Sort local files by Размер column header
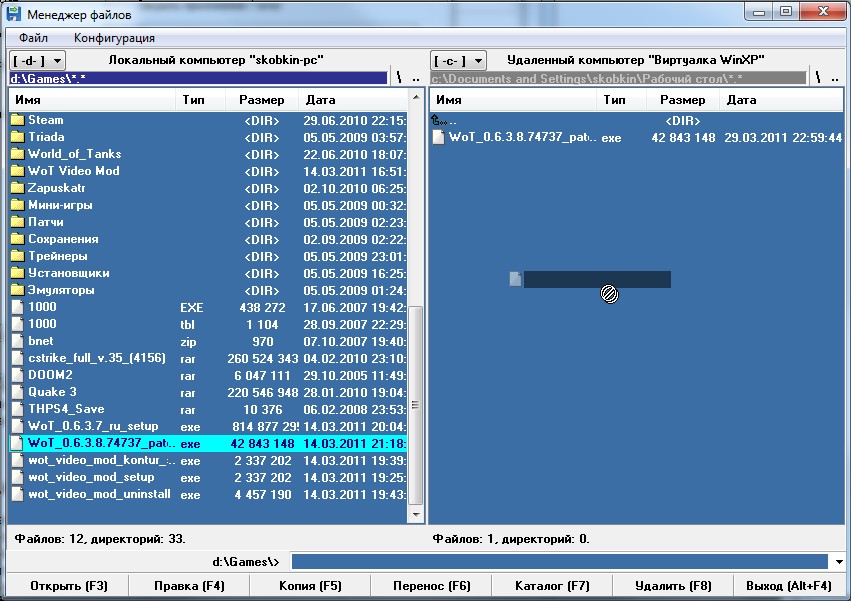Viewport: 851px width, 601px height. [262, 100]
